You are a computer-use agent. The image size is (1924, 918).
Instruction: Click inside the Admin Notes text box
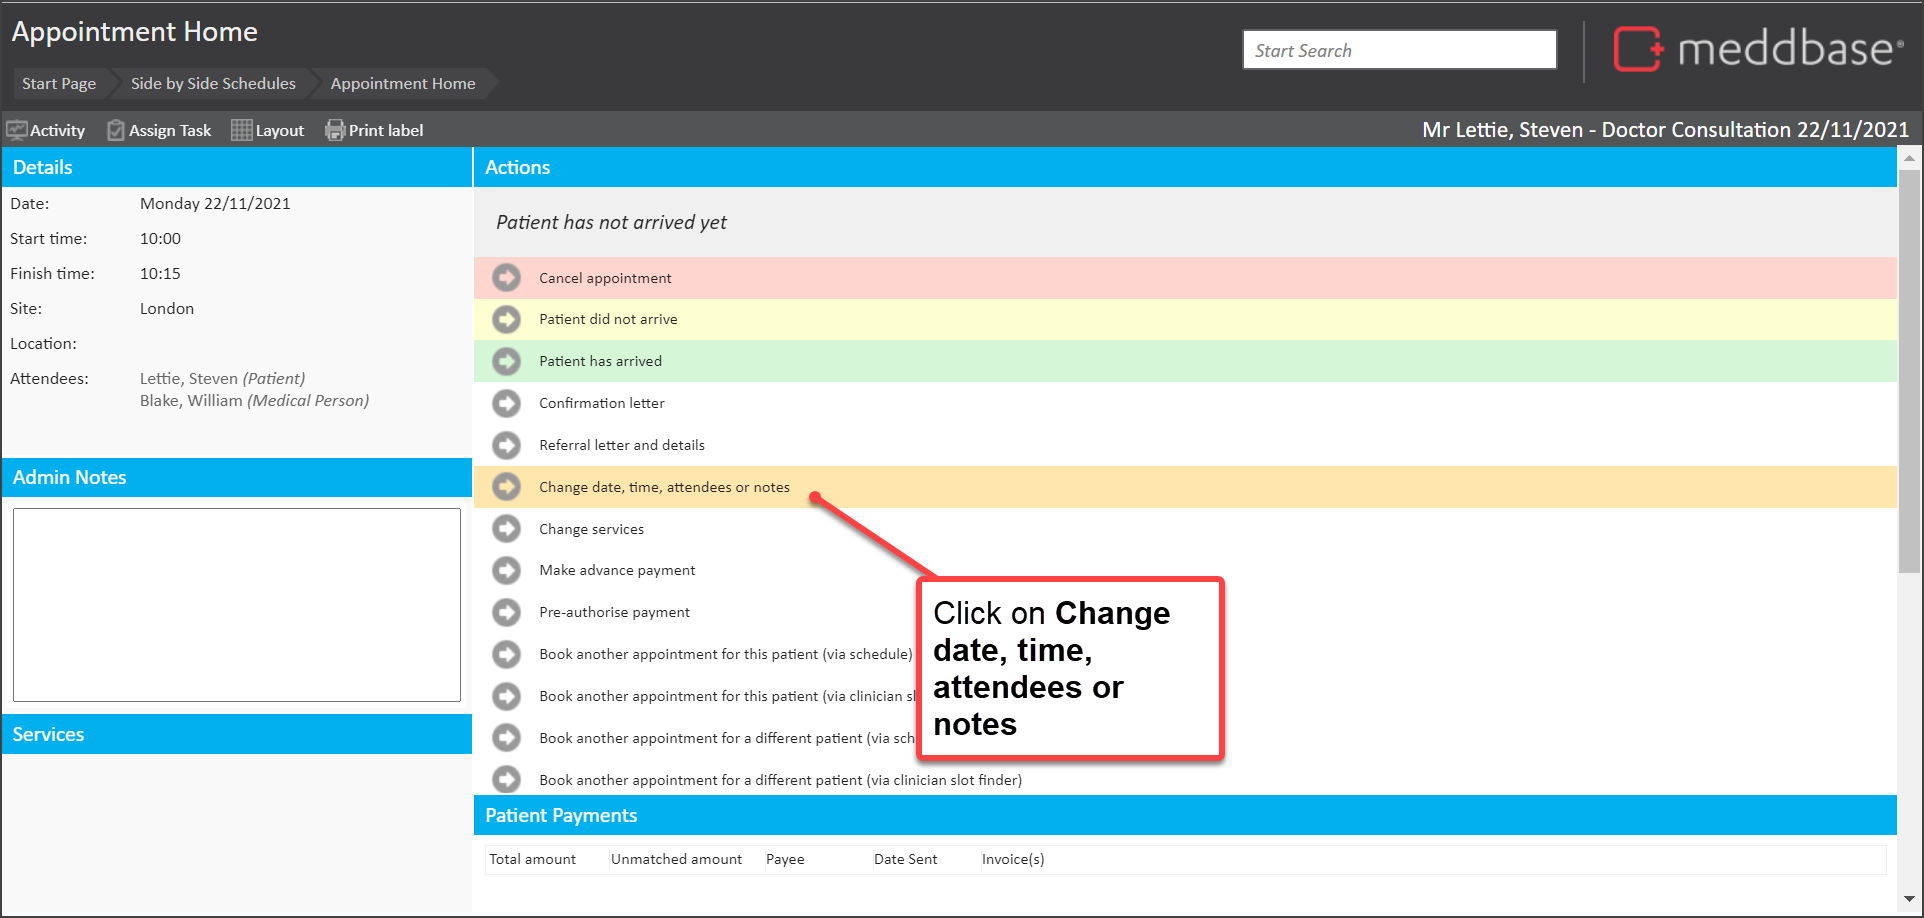[237, 604]
